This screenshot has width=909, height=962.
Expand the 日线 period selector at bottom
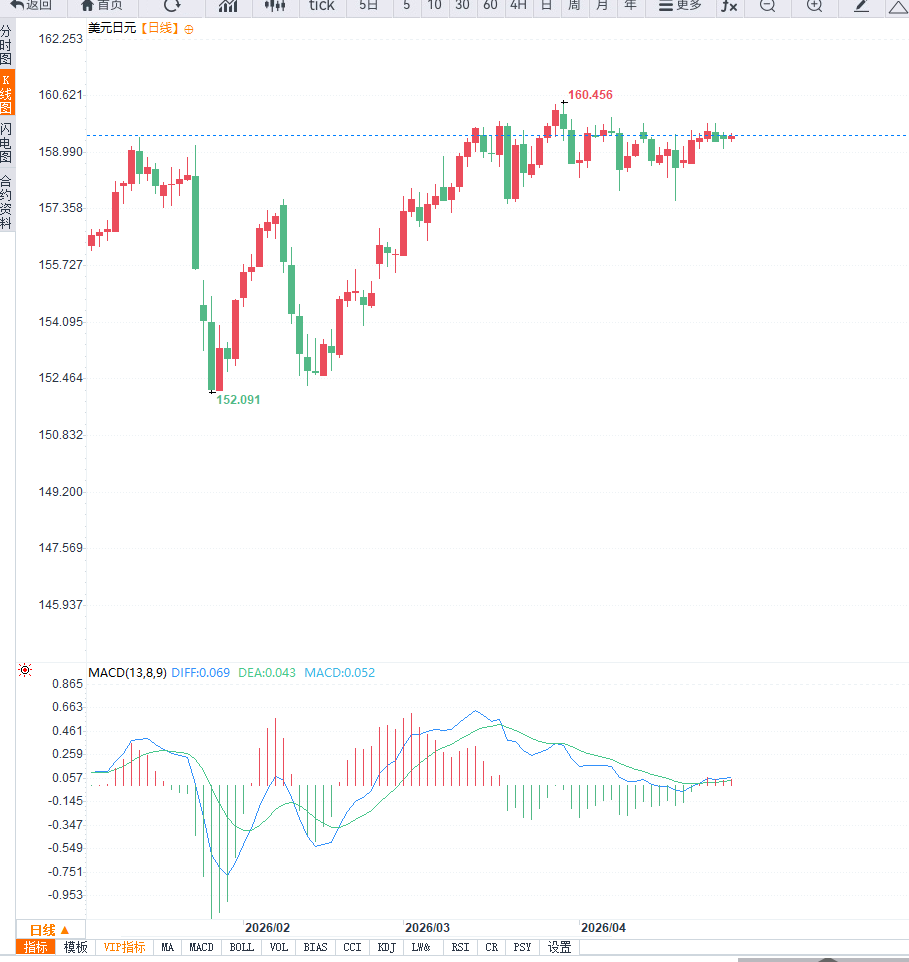point(50,929)
